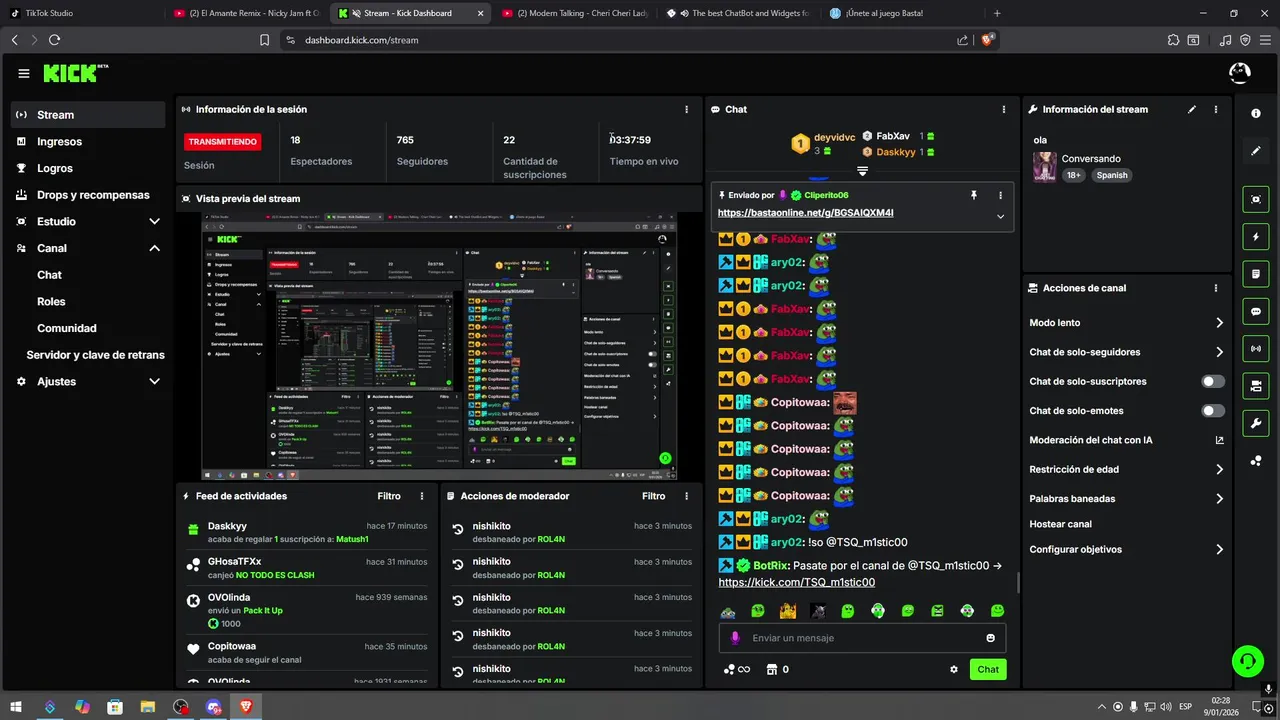Click the three-dots icon at bottom of right sidebar
This screenshot has width=1280, height=720.
pyautogui.click(x=1256, y=461)
